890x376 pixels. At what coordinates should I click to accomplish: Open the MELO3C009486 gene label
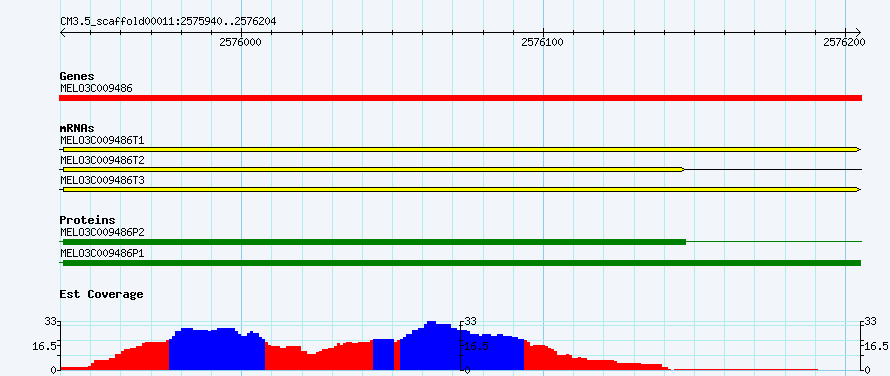tap(96, 89)
